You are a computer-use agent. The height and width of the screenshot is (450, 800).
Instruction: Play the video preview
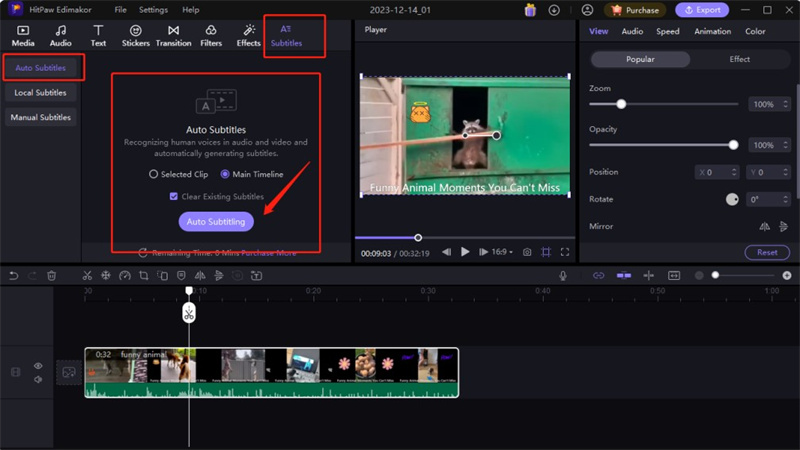pyautogui.click(x=465, y=252)
